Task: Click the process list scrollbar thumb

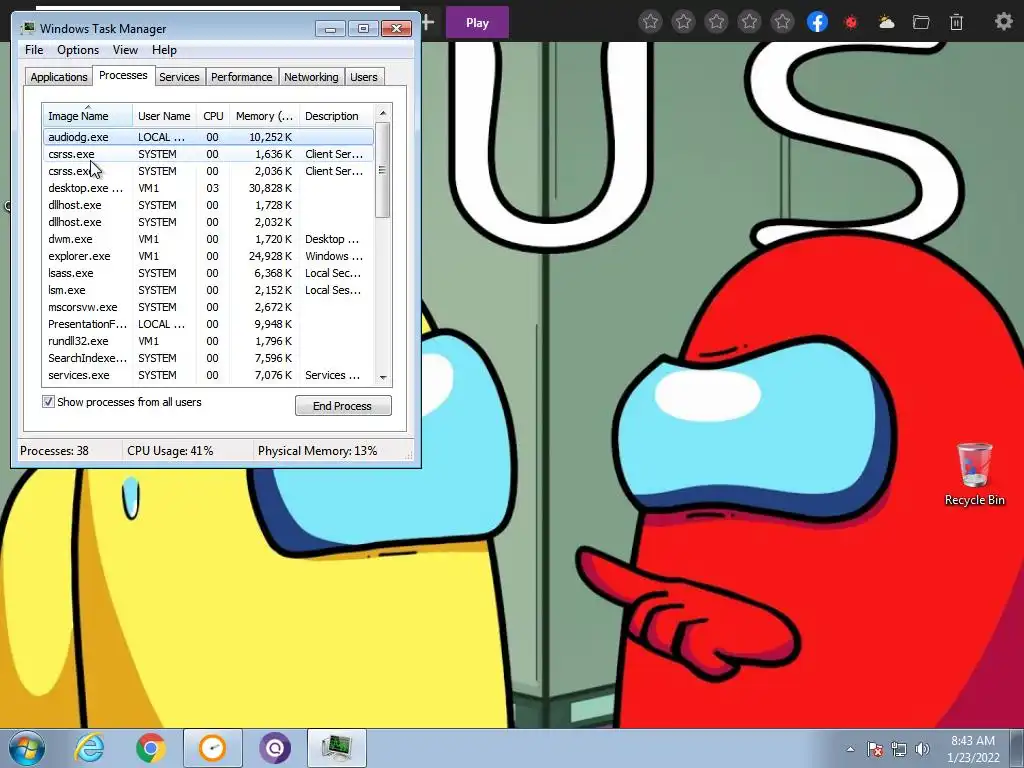Action: point(383,170)
